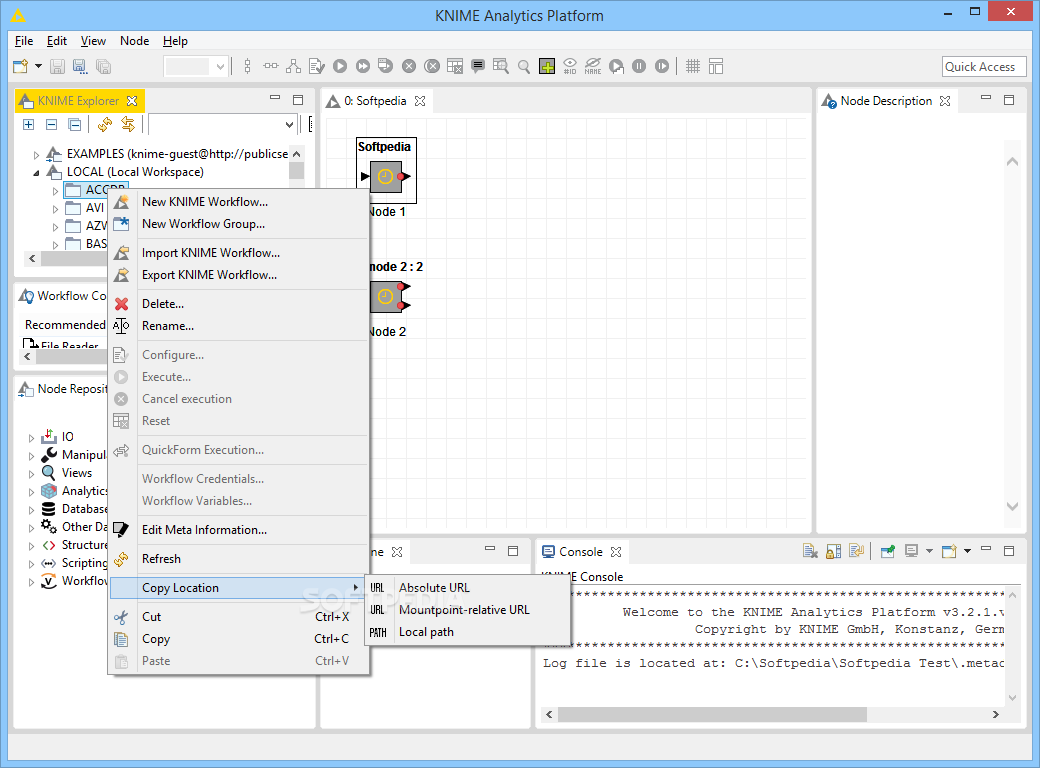Viewport: 1040px width, 768px height.
Task: Toggle the hide node NAME icon
Action: point(593,66)
